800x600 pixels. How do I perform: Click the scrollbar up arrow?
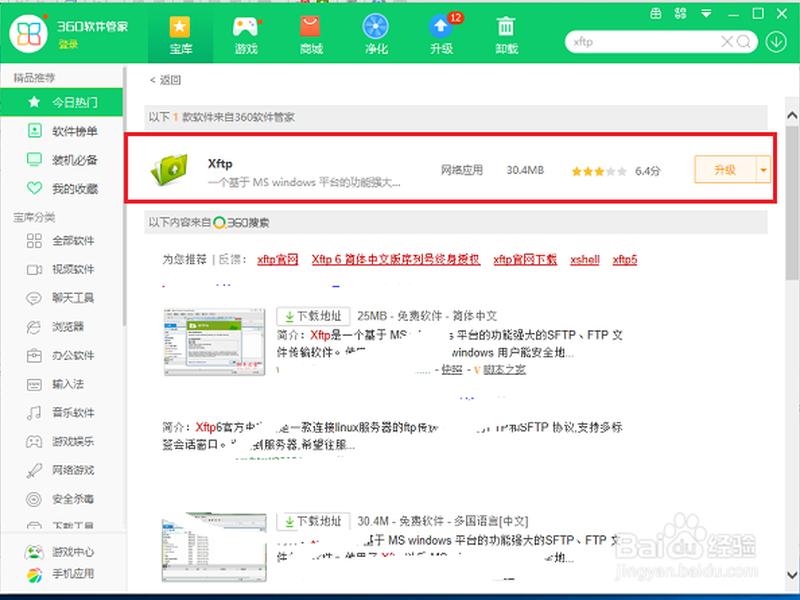(x=792, y=115)
